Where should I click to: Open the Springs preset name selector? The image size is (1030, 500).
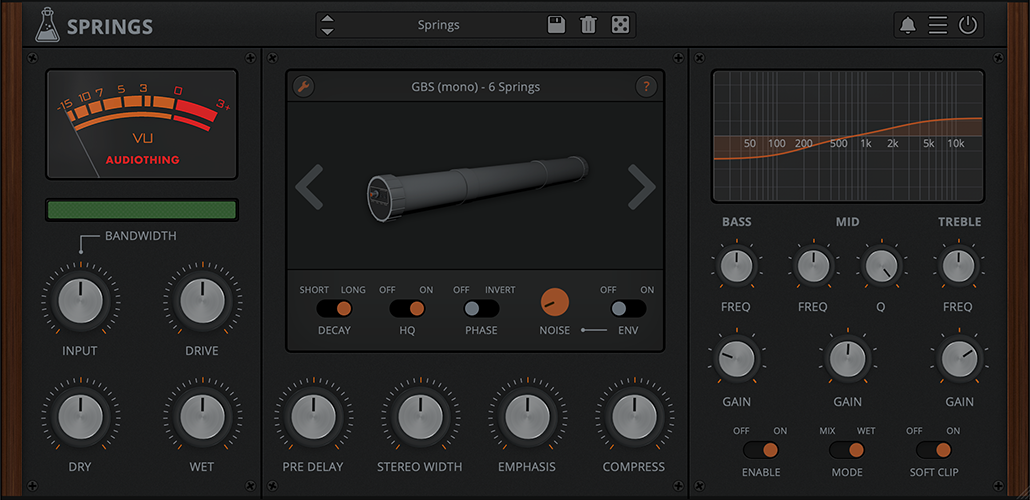(x=439, y=26)
